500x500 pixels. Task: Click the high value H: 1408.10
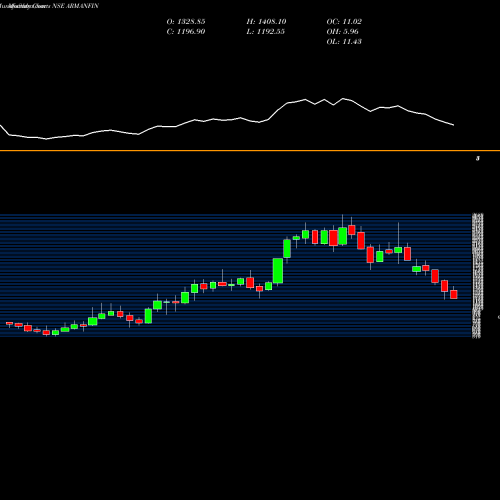coord(266,21)
